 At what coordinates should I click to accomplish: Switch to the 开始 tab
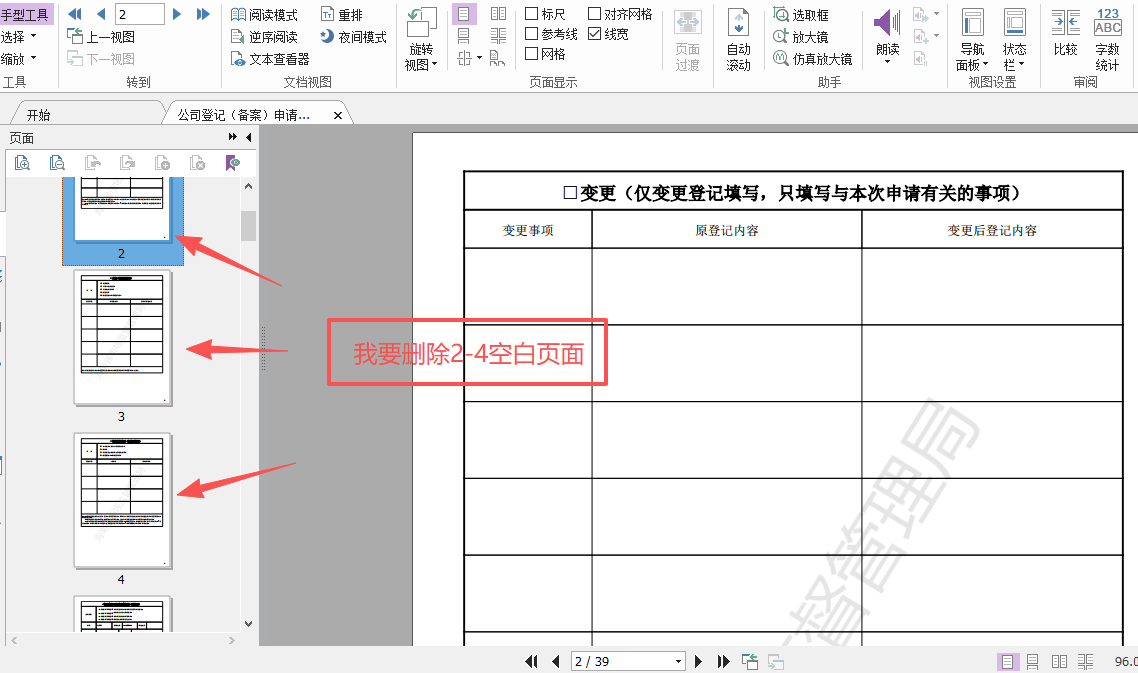[x=38, y=115]
